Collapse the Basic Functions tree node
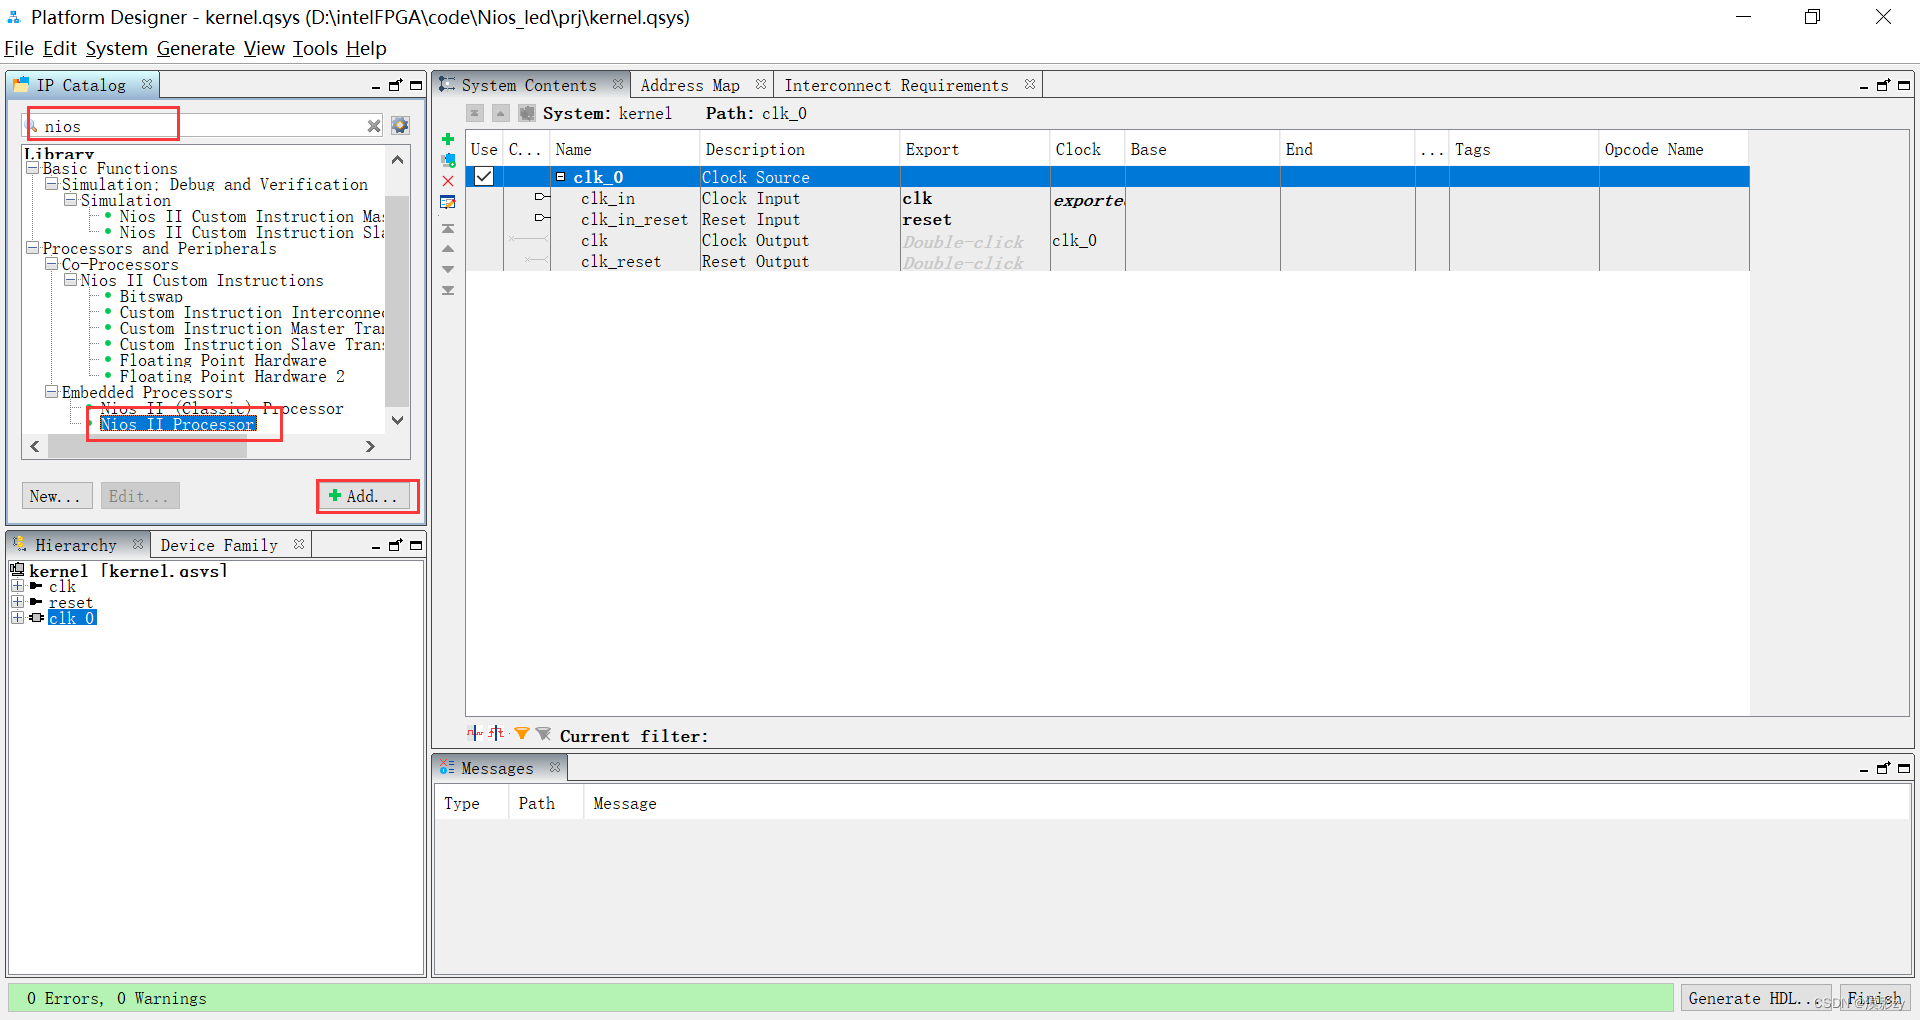Viewport: 1920px width, 1020px height. [32, 168]
